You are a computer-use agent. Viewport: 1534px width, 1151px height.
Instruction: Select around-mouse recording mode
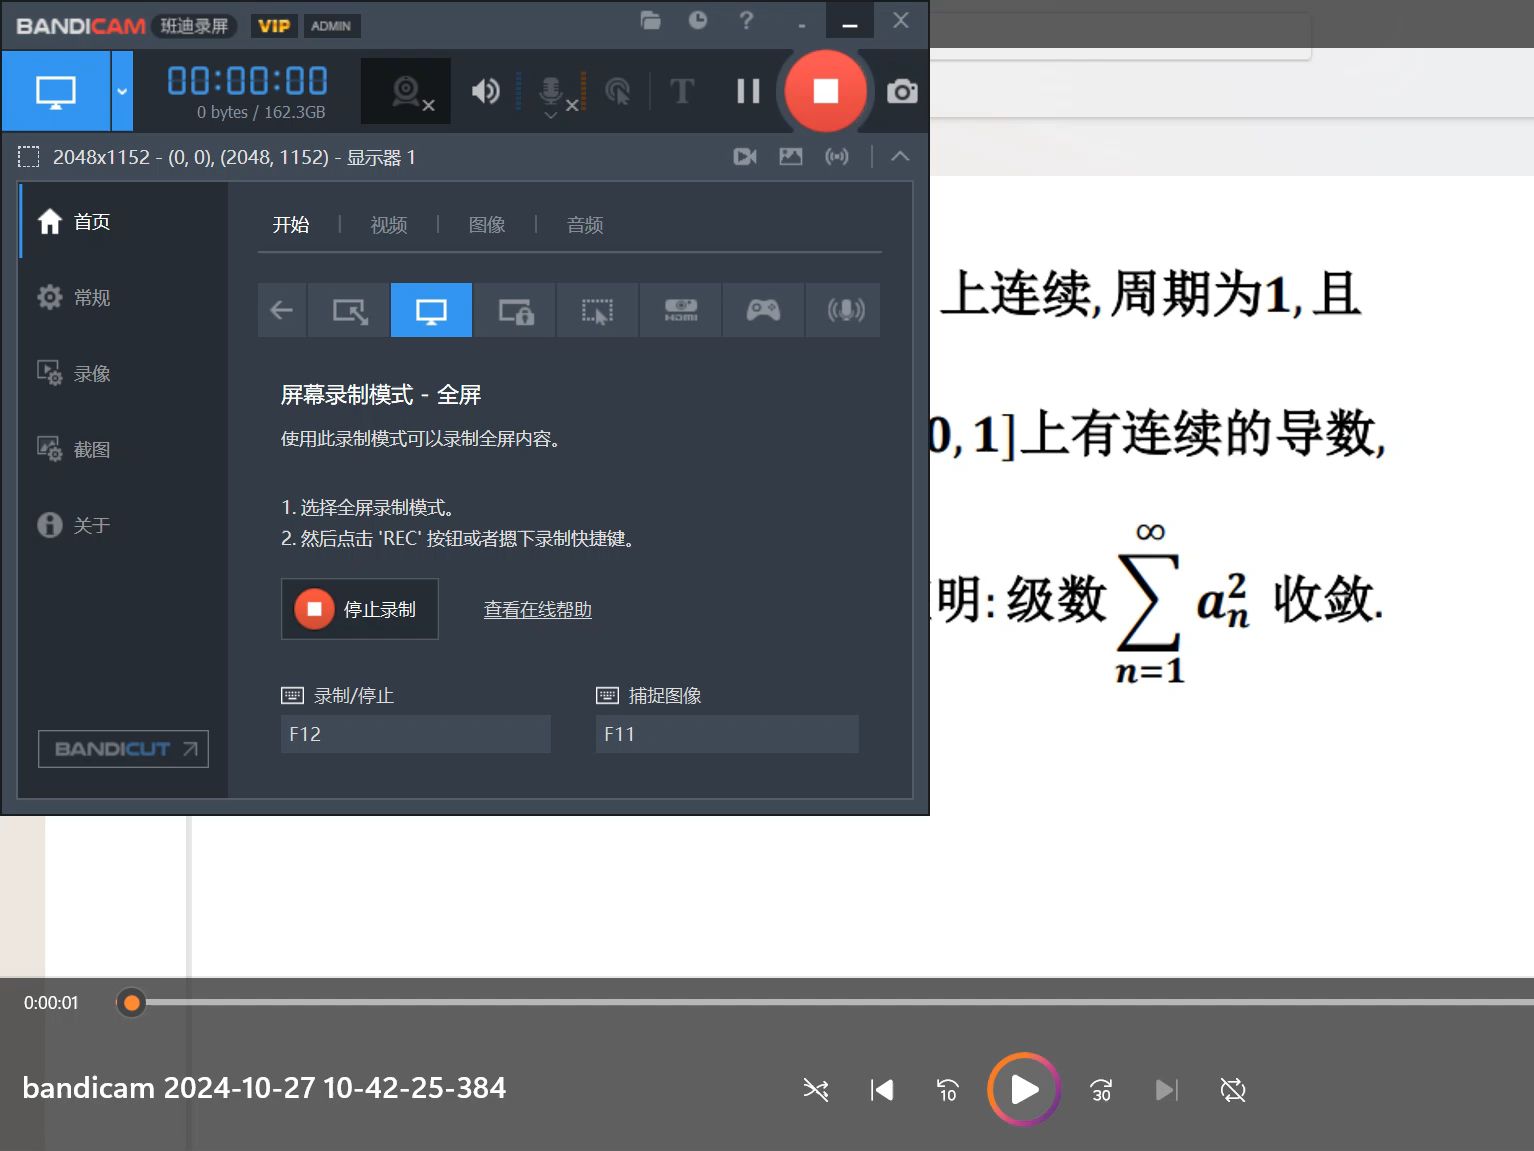coord(597,310)
